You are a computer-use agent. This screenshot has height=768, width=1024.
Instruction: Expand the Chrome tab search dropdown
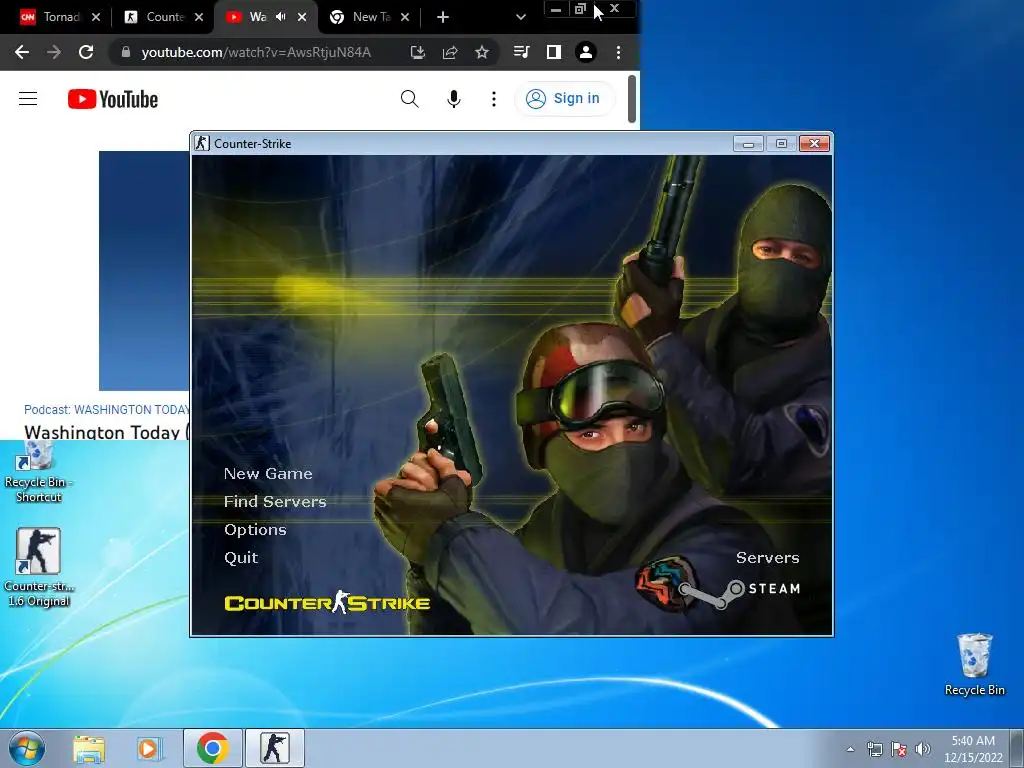pos(520,17)
